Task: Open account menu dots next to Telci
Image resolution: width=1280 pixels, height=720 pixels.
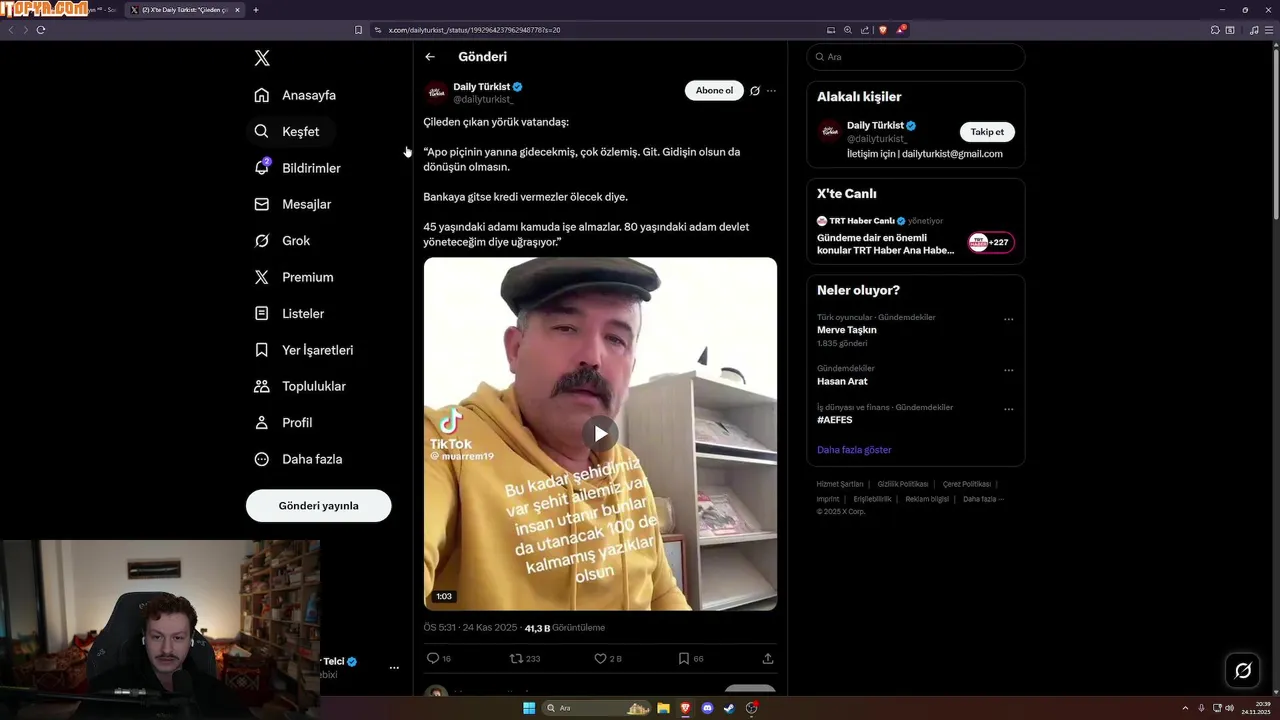Action: point(394,668)
